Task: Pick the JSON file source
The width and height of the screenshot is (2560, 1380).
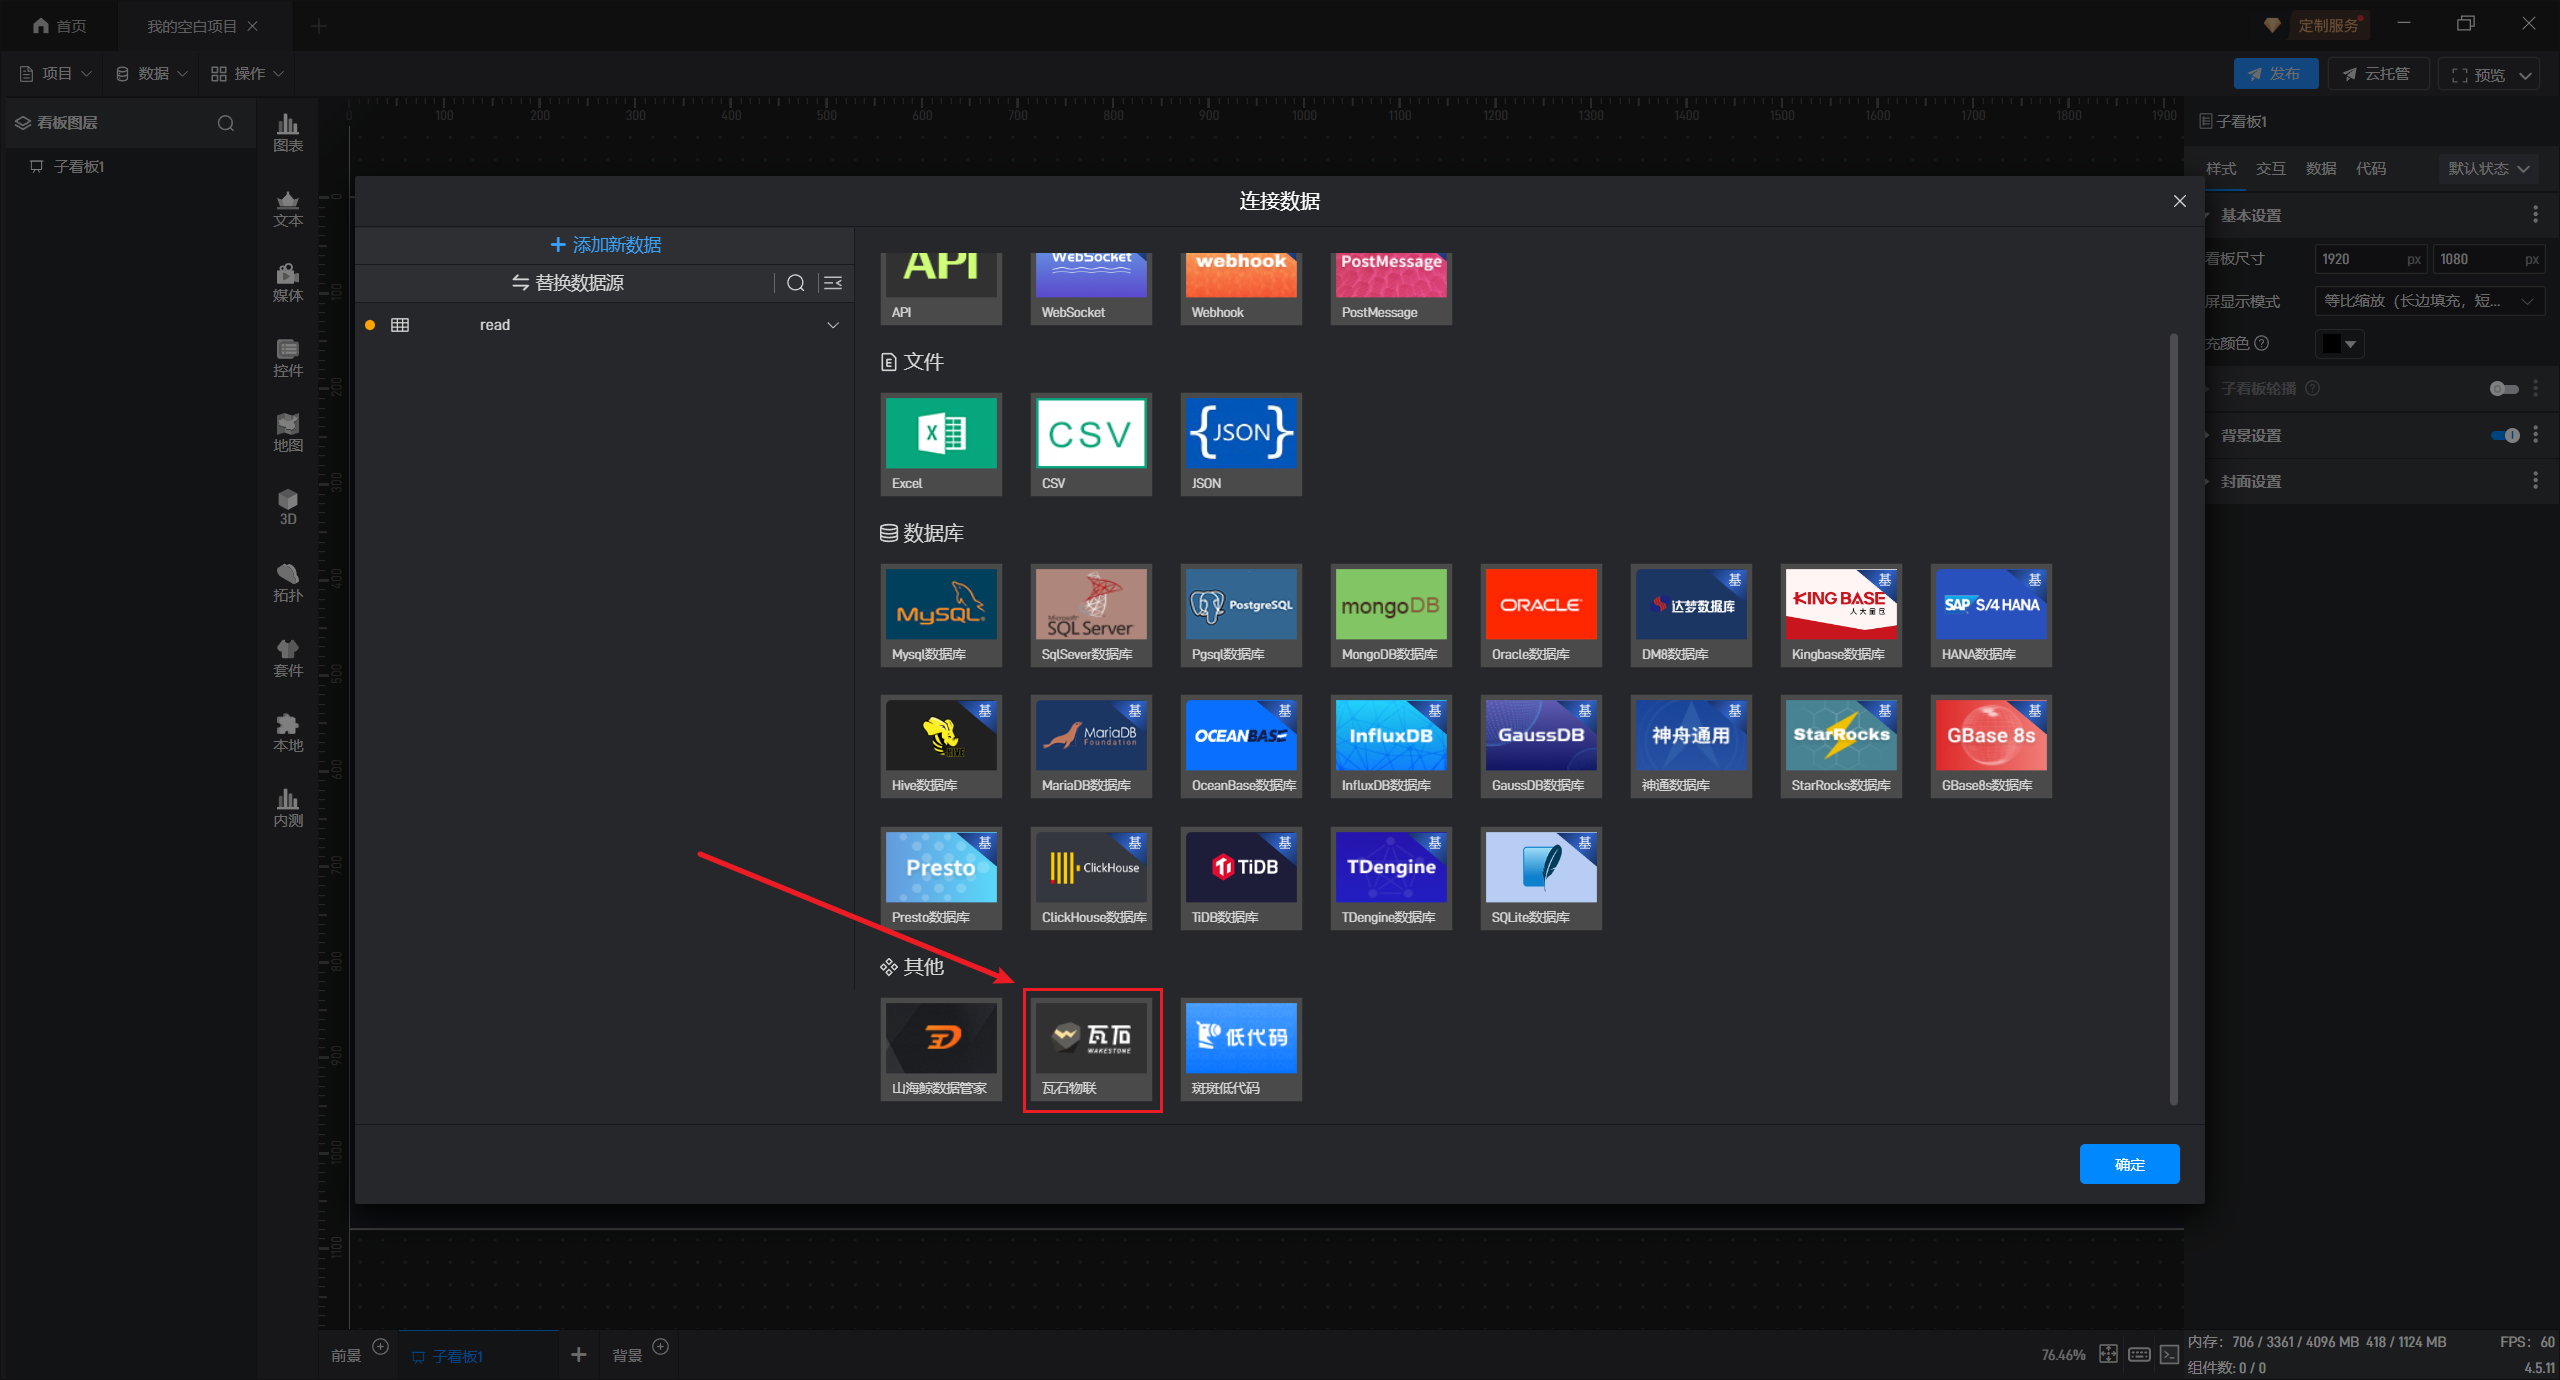Action: coord(1241,444)
